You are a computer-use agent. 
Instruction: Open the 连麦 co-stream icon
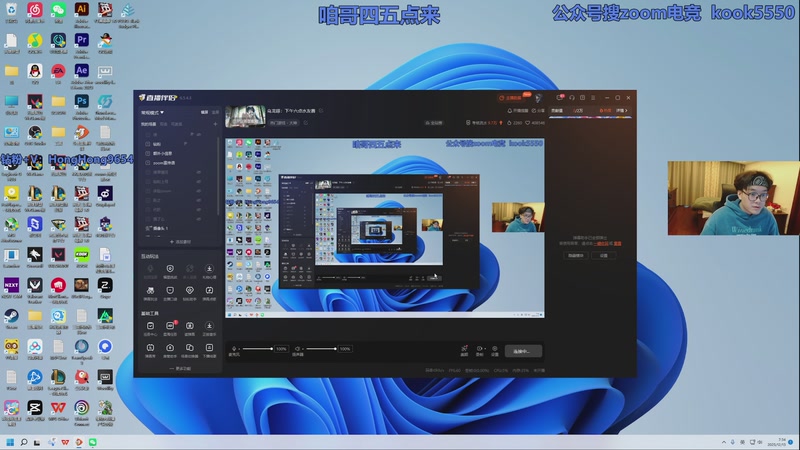click(x=464, y=350)
